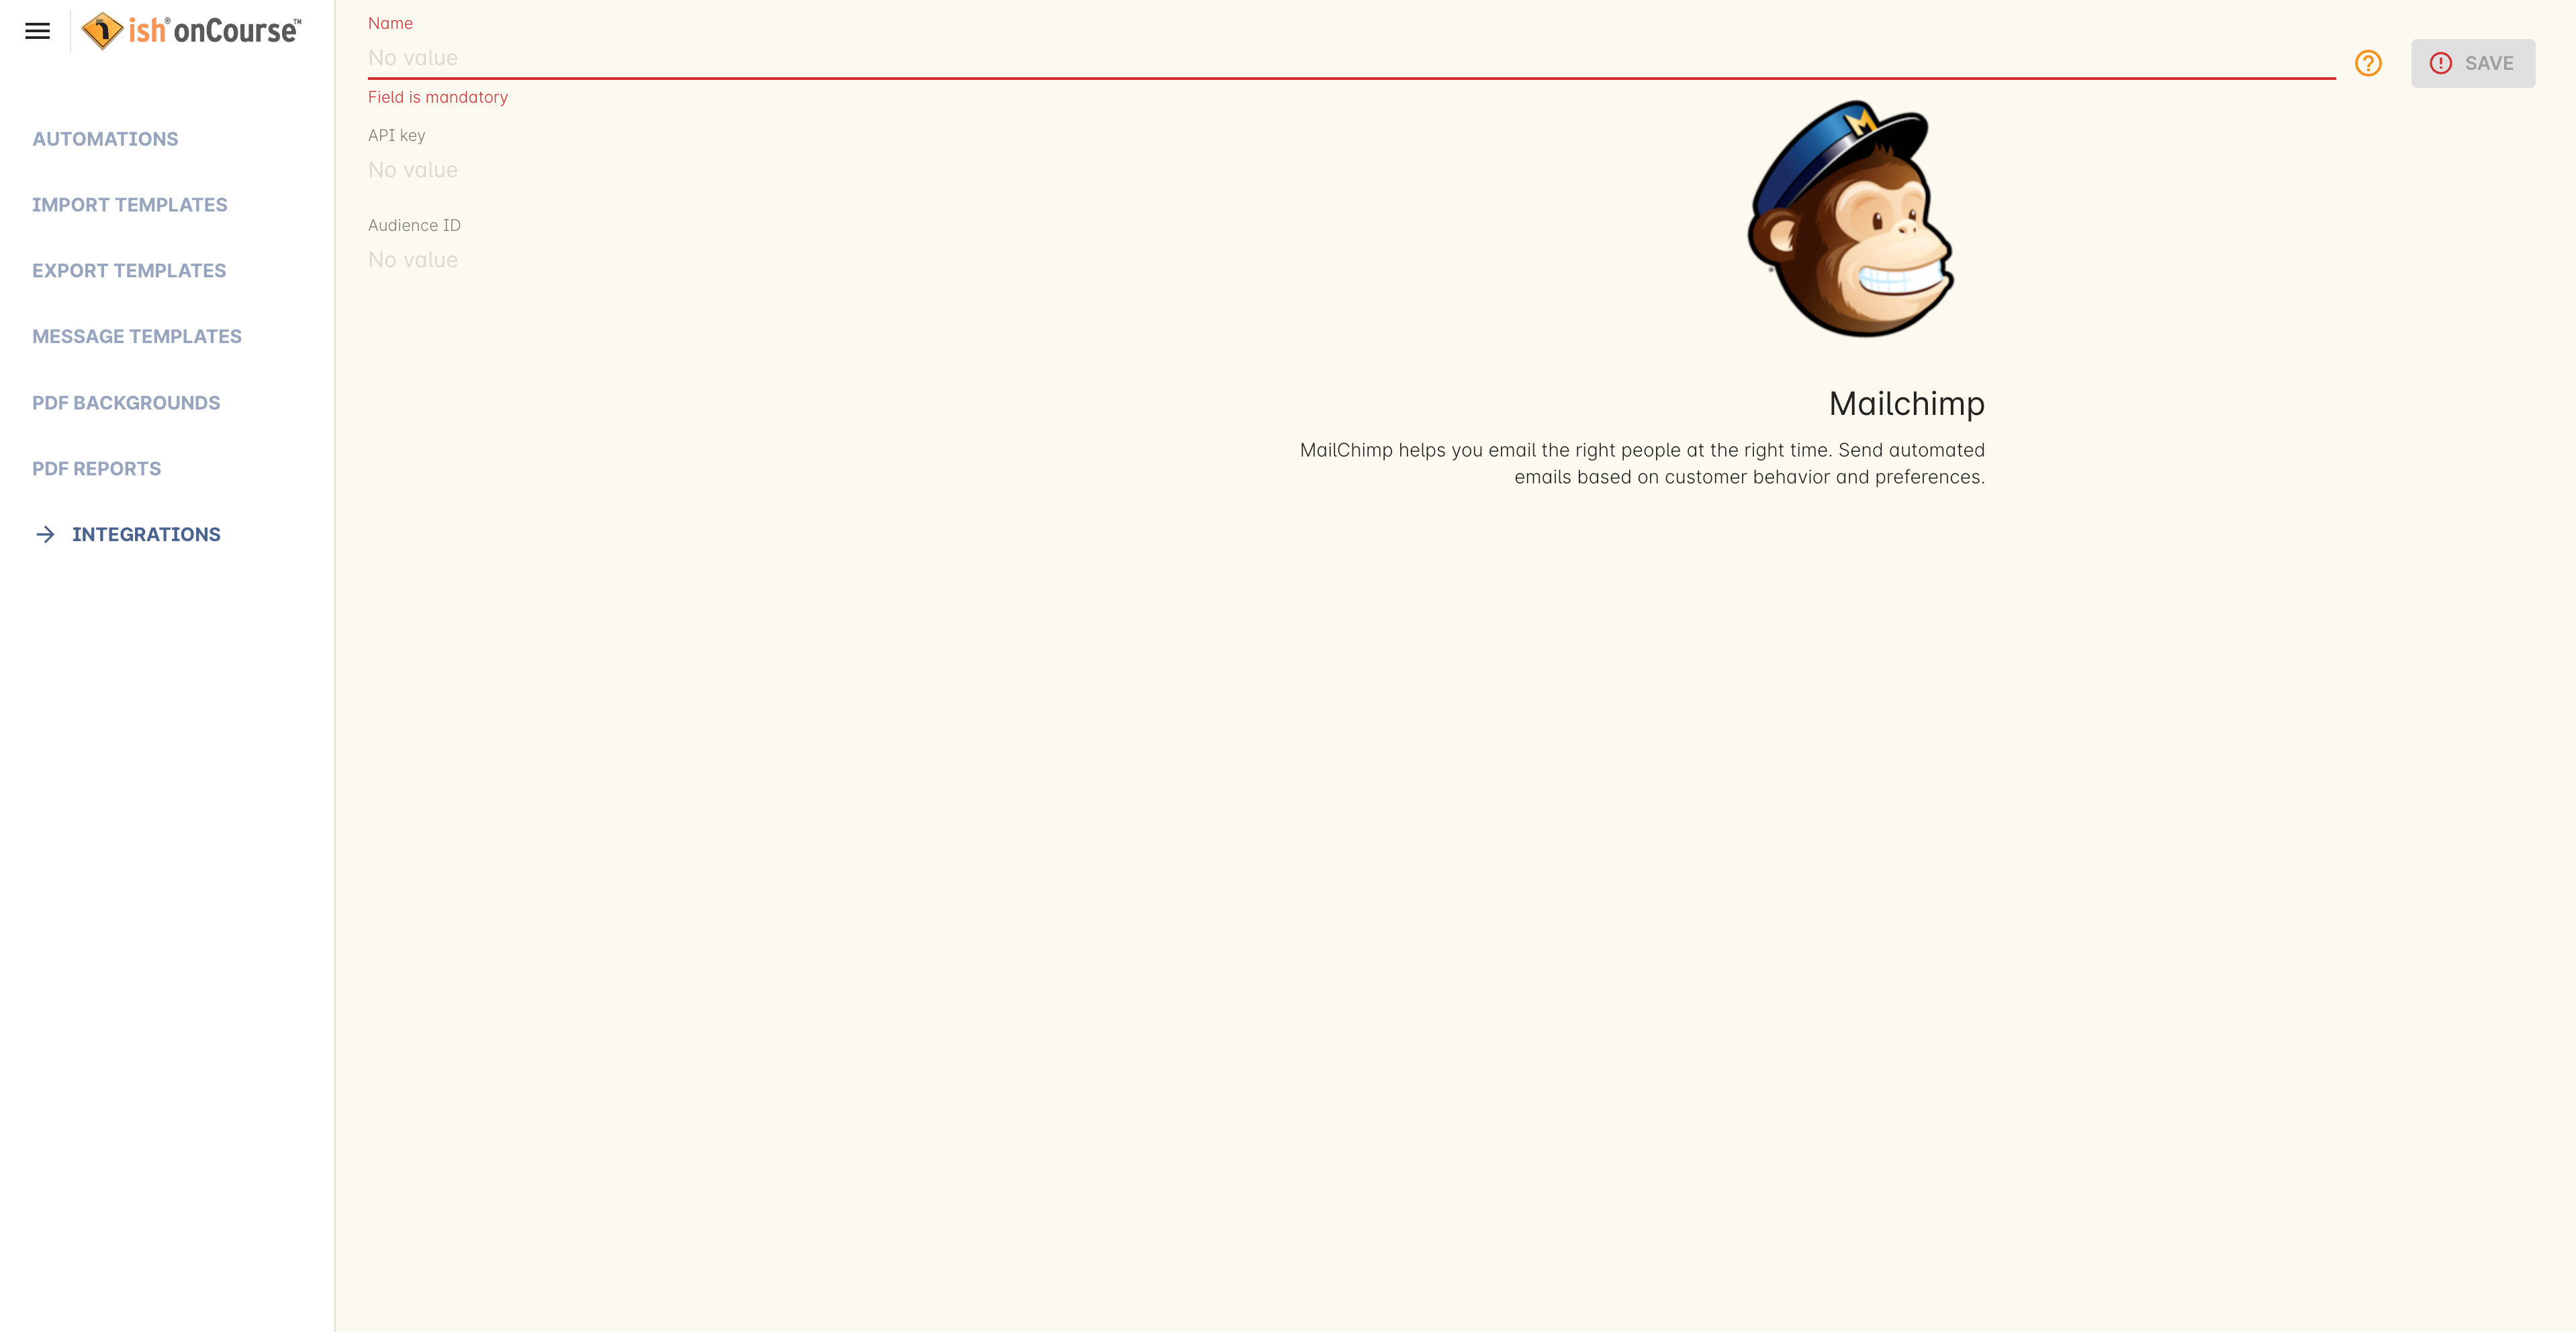Navigate to AUTOMATIONS section

coord(105,138)
